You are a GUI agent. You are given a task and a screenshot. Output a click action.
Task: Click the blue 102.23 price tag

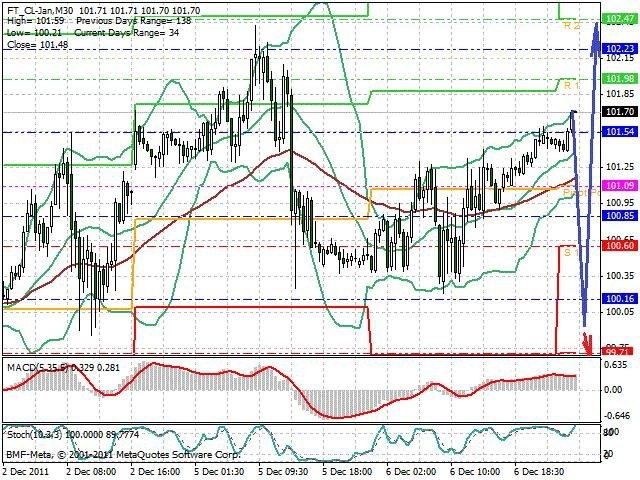point(620,49)
